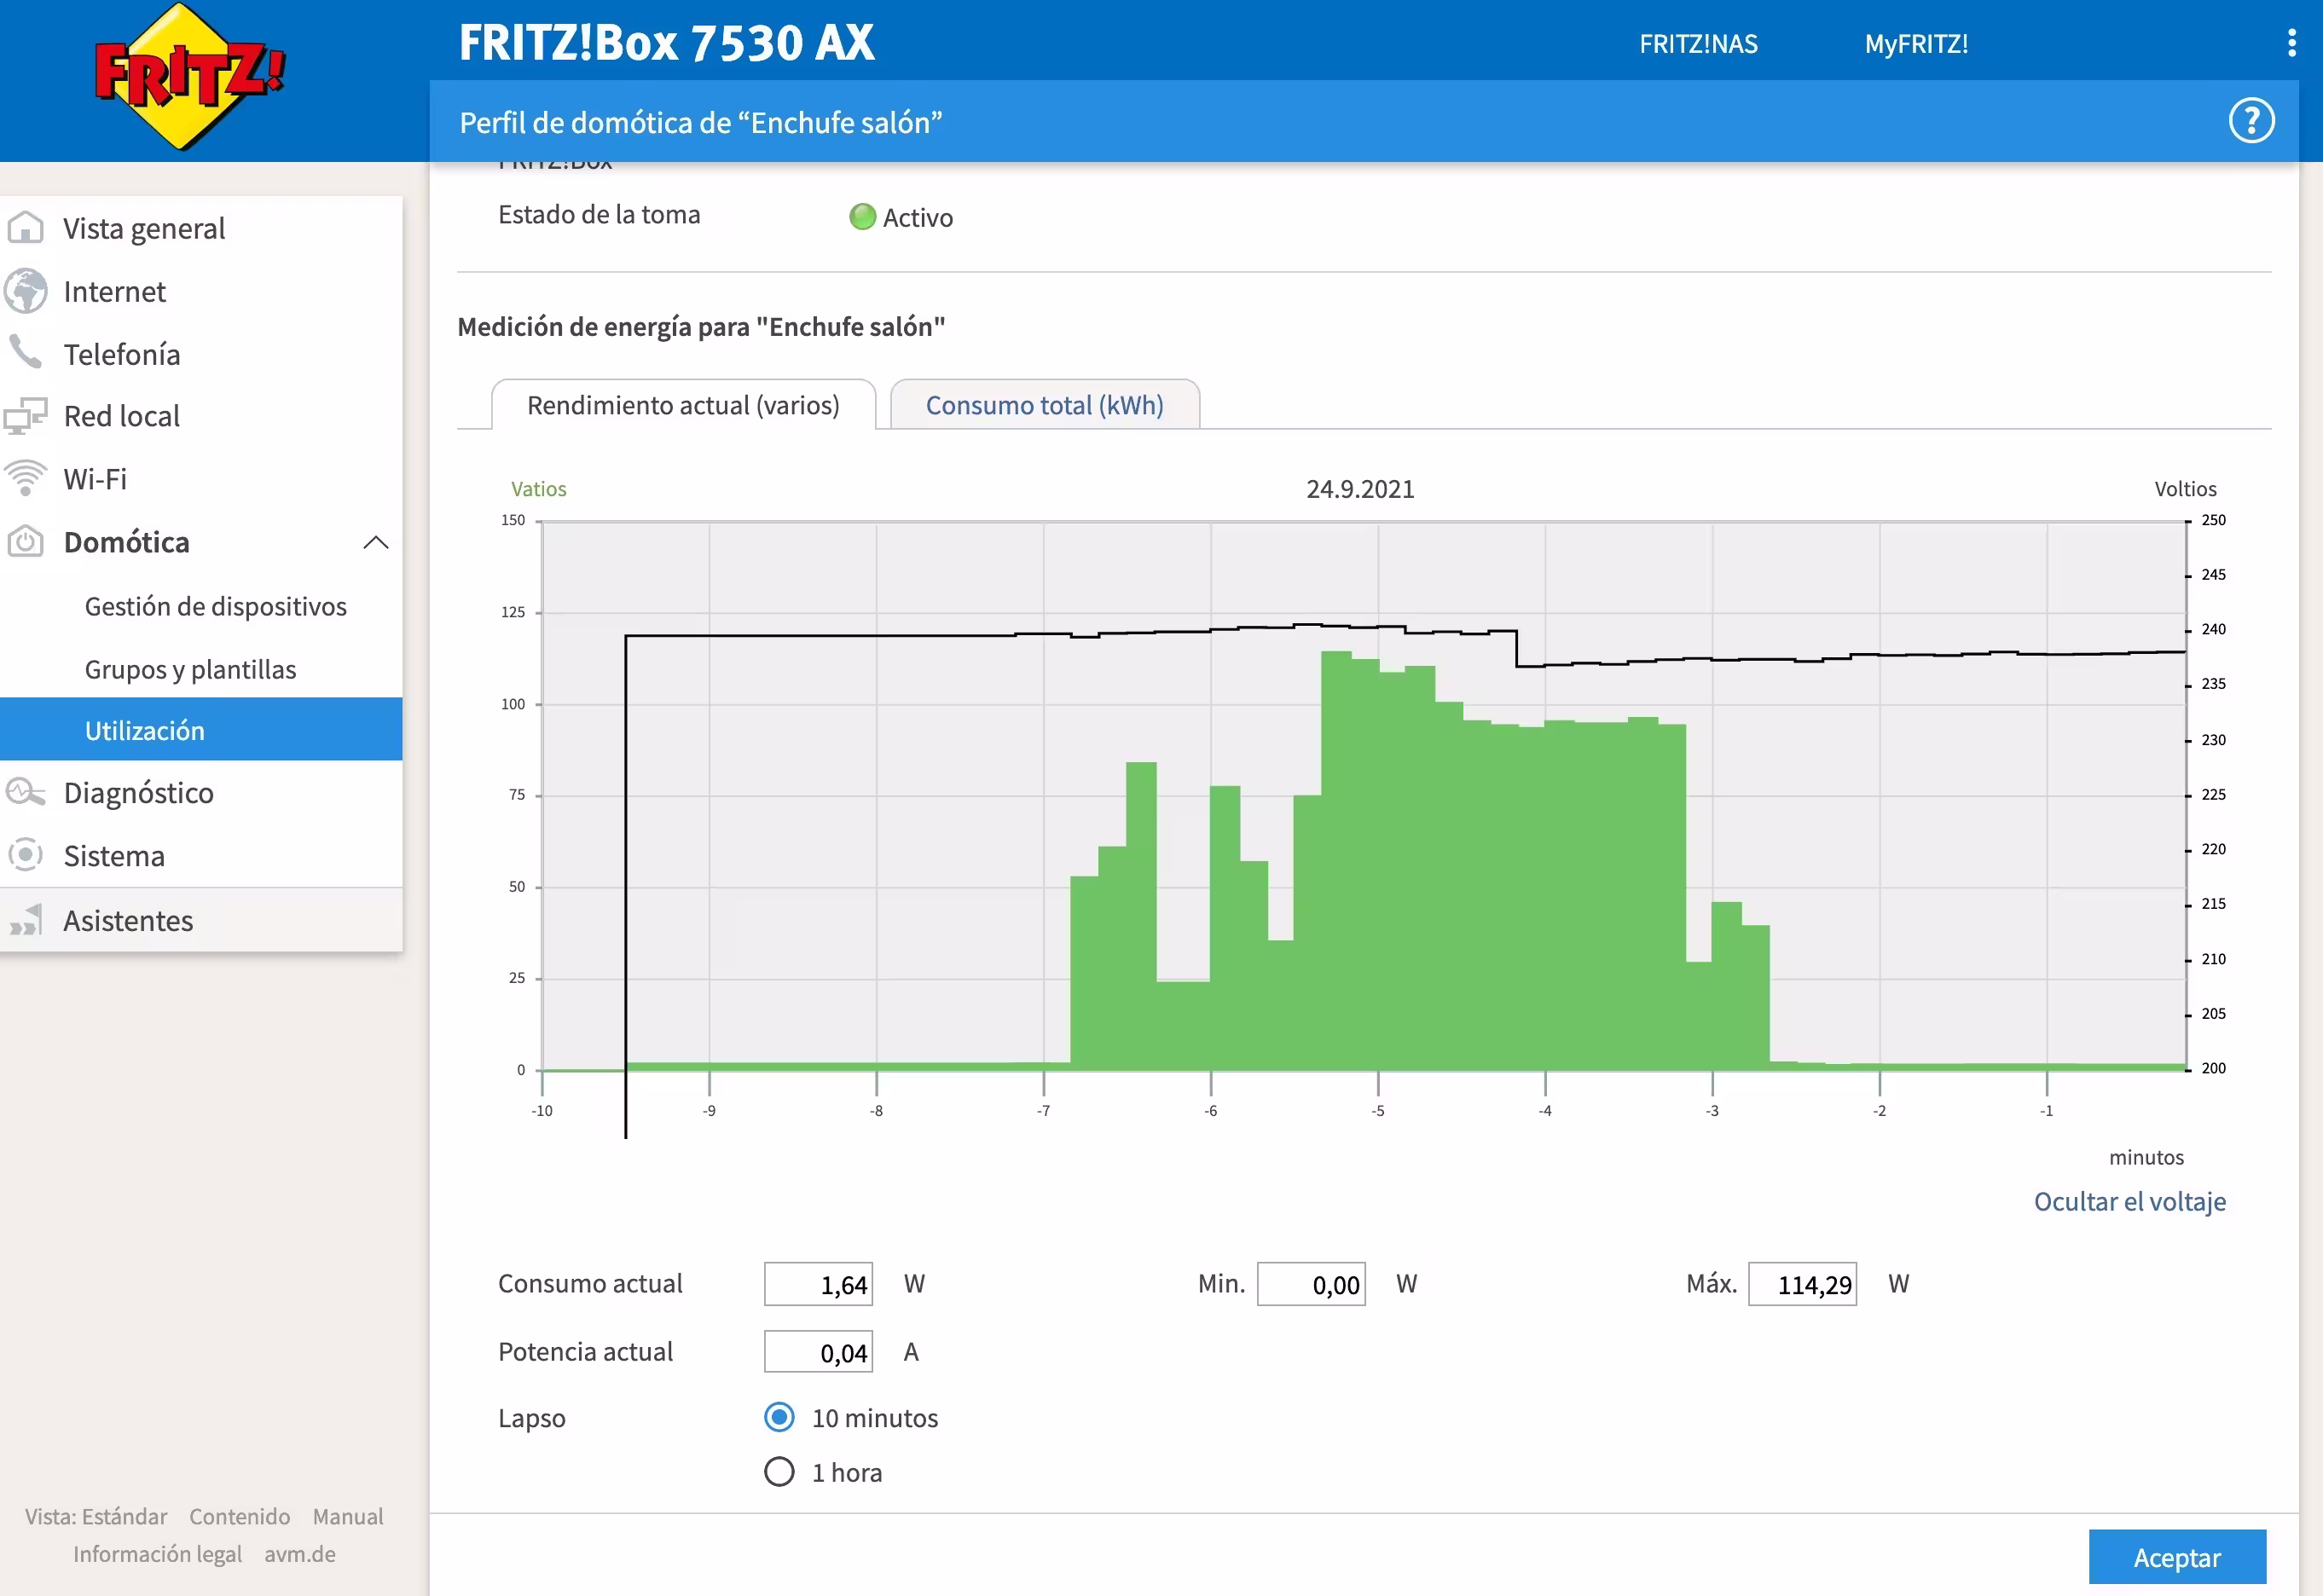Open Vista general menu item
2323x1596 pixels.
coord(201,228)
